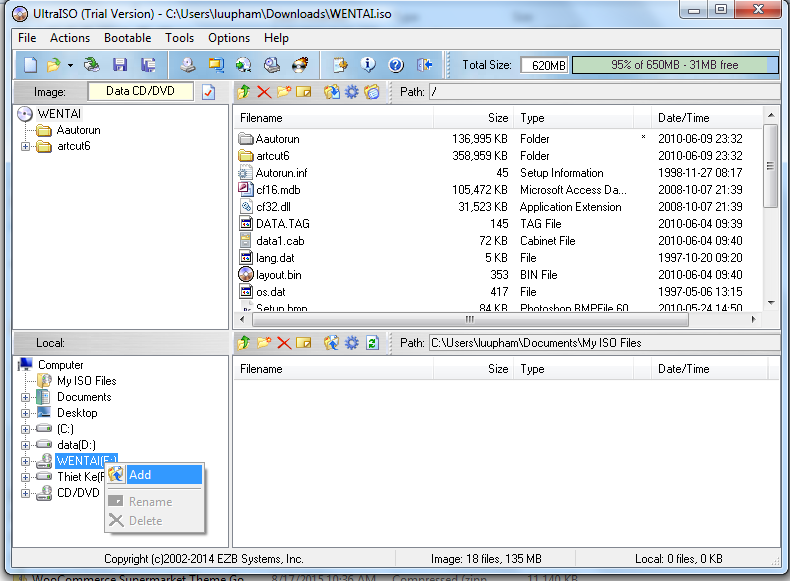Open the Bootable menu
The height and width of the screenshot is (581, 790).
click(127, 38)
